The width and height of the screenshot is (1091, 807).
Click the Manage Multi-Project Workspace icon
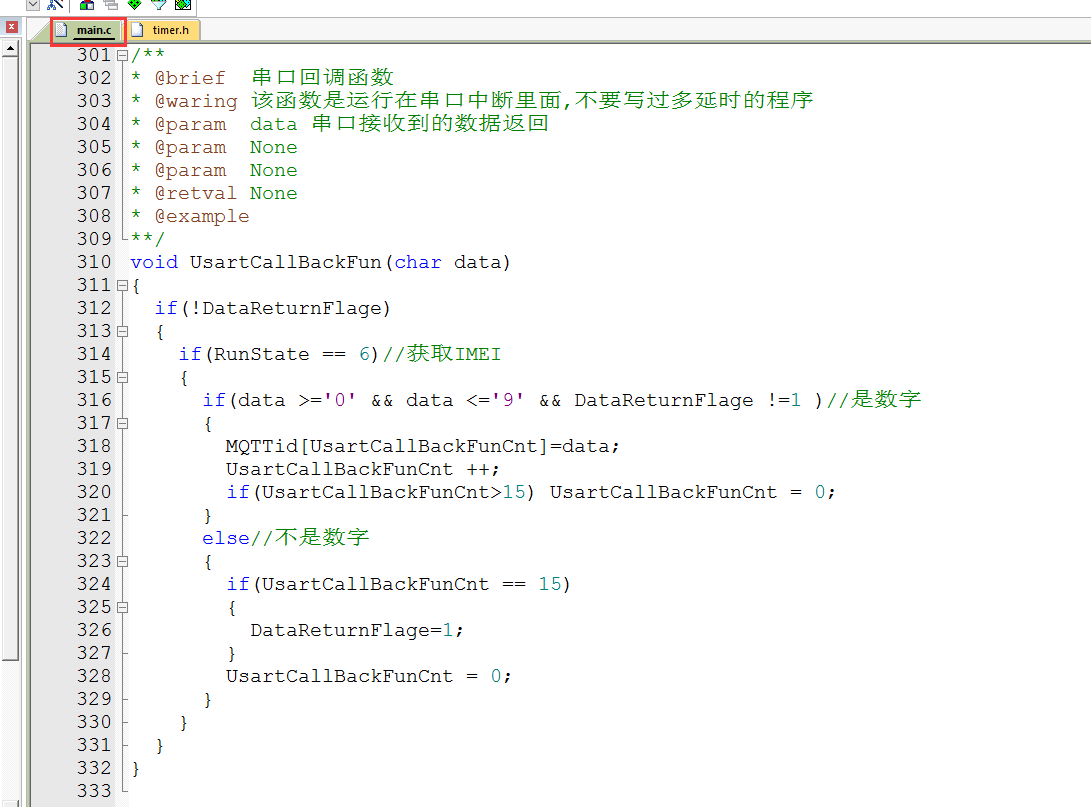coord(110,4)
